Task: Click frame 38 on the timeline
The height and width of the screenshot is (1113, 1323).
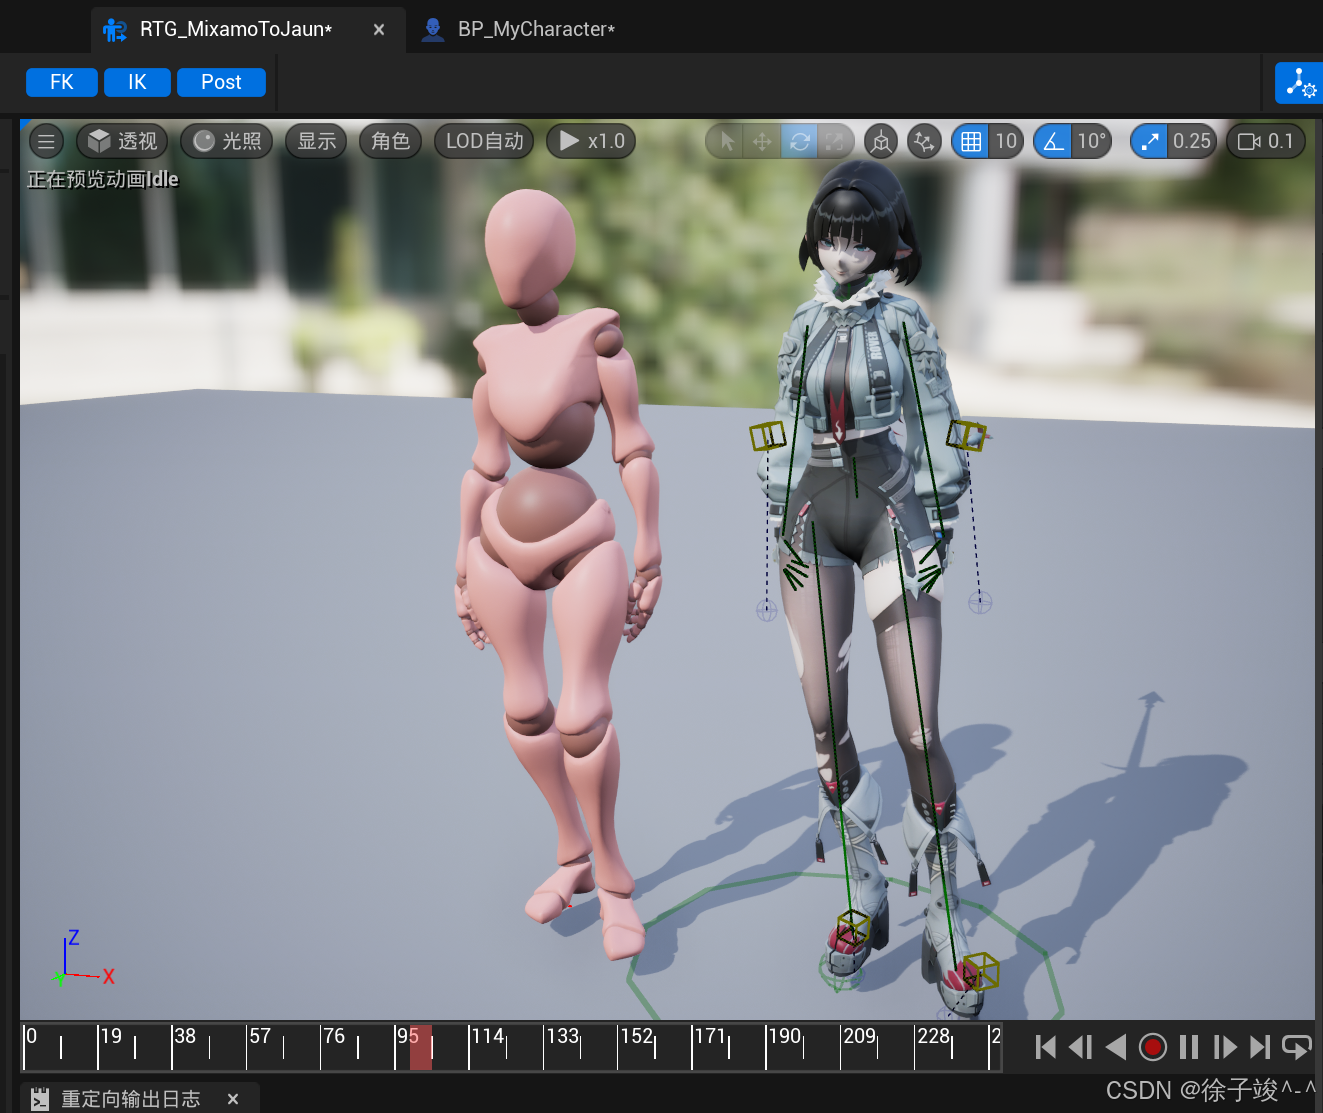Action: click(185, 1036)
